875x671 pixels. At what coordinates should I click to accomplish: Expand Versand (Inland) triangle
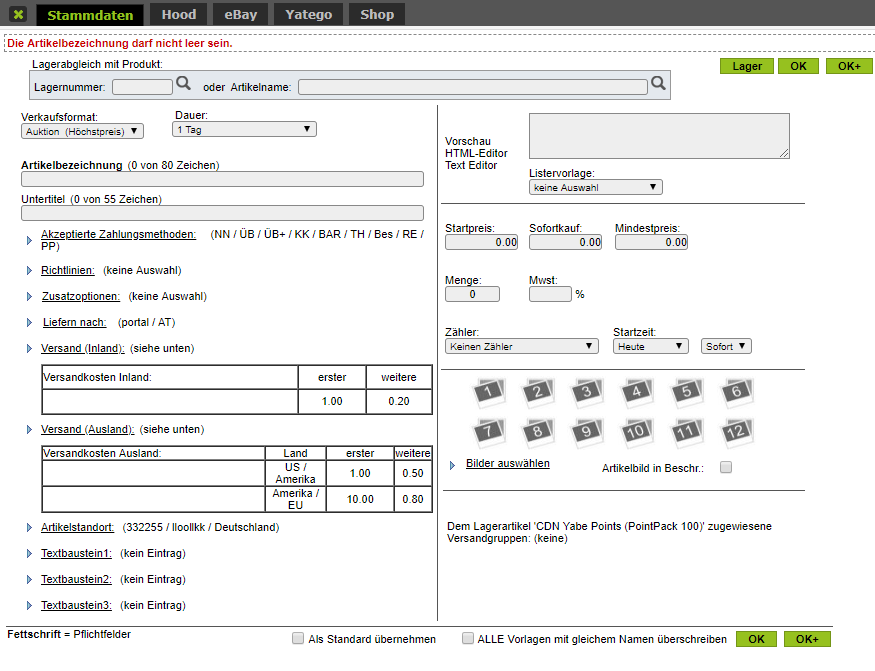[x=30, y=349]
